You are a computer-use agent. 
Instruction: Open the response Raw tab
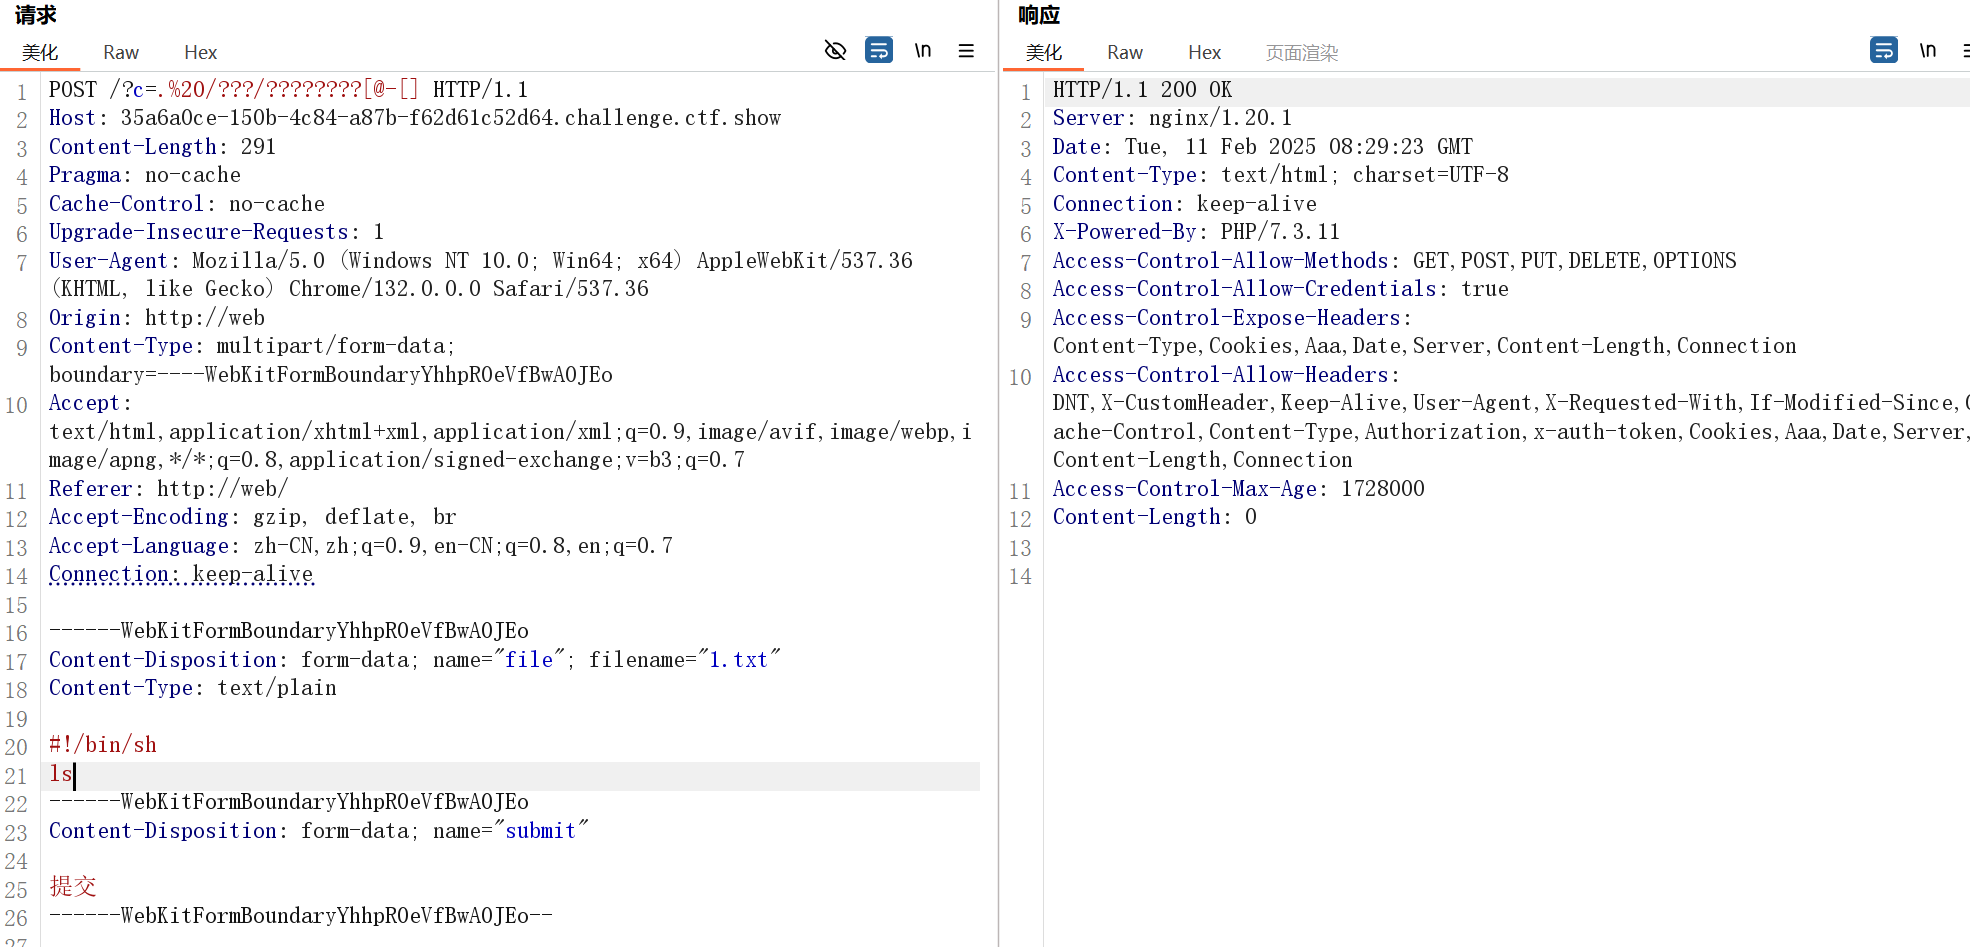coord(1124,52)
